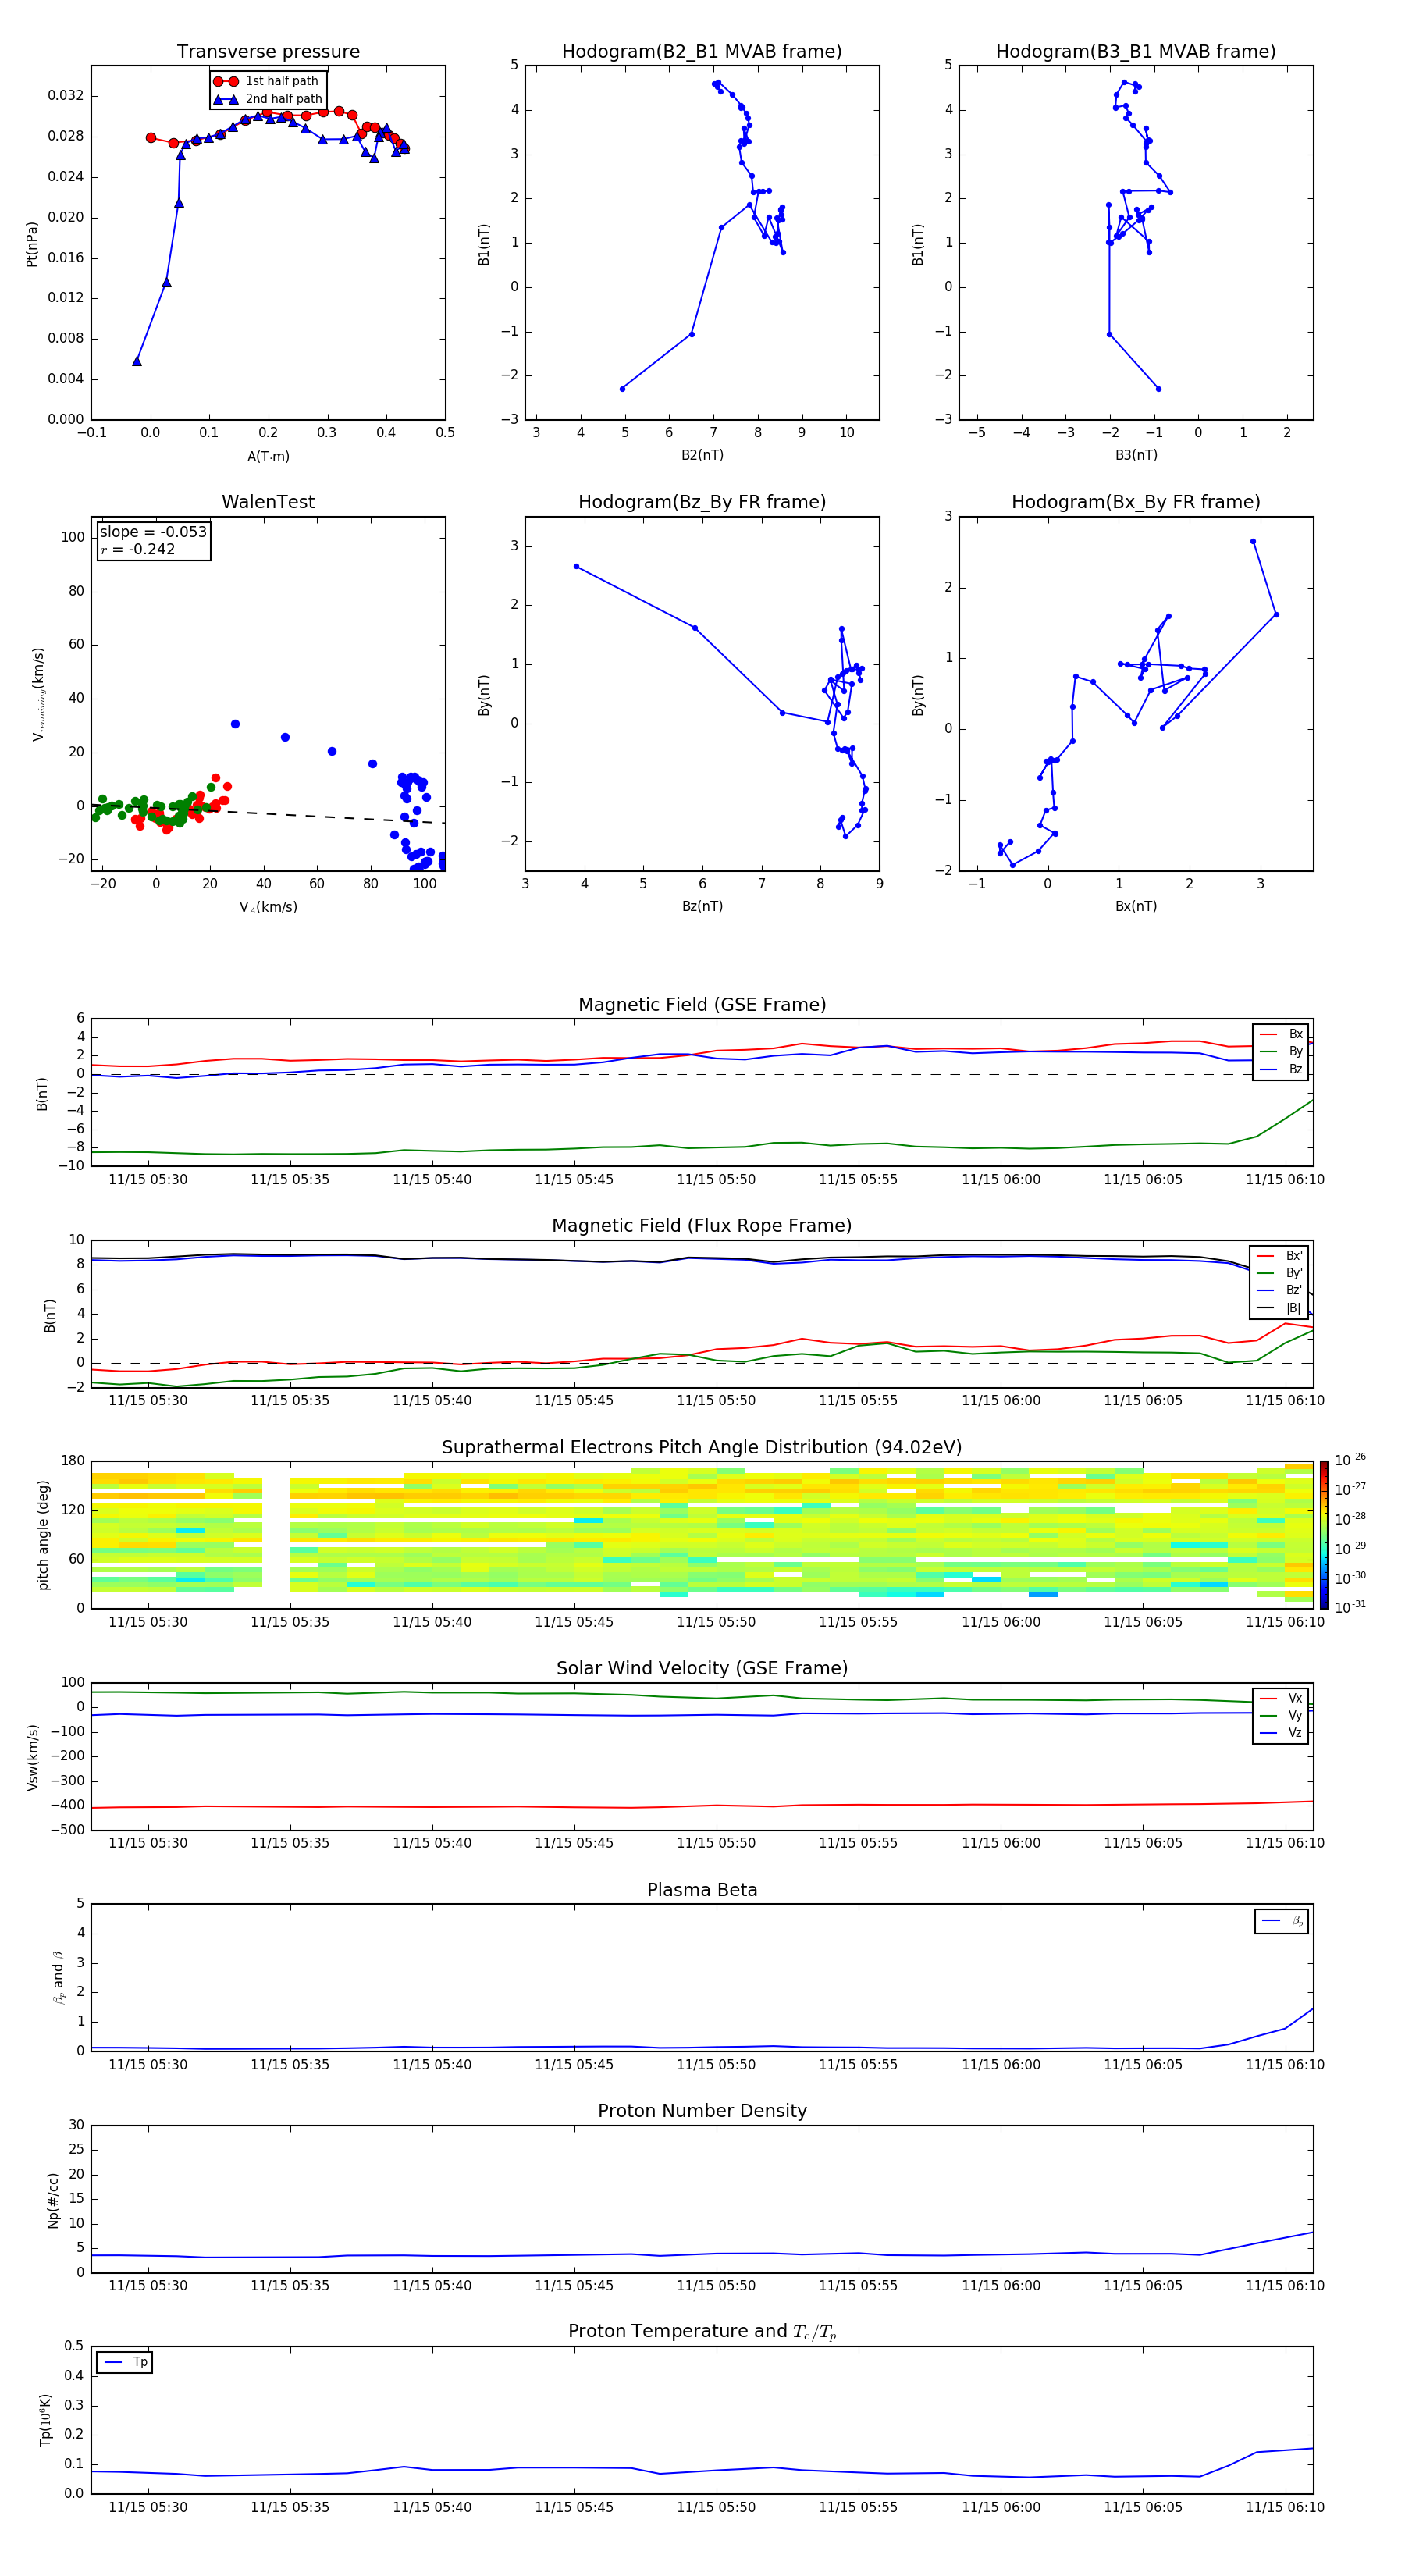Image resolution: width=1405 pixels, height=2576 pixels.
Task: Click the Walen test 'V_A(km/s)' axis label
Action: (268, 907)
